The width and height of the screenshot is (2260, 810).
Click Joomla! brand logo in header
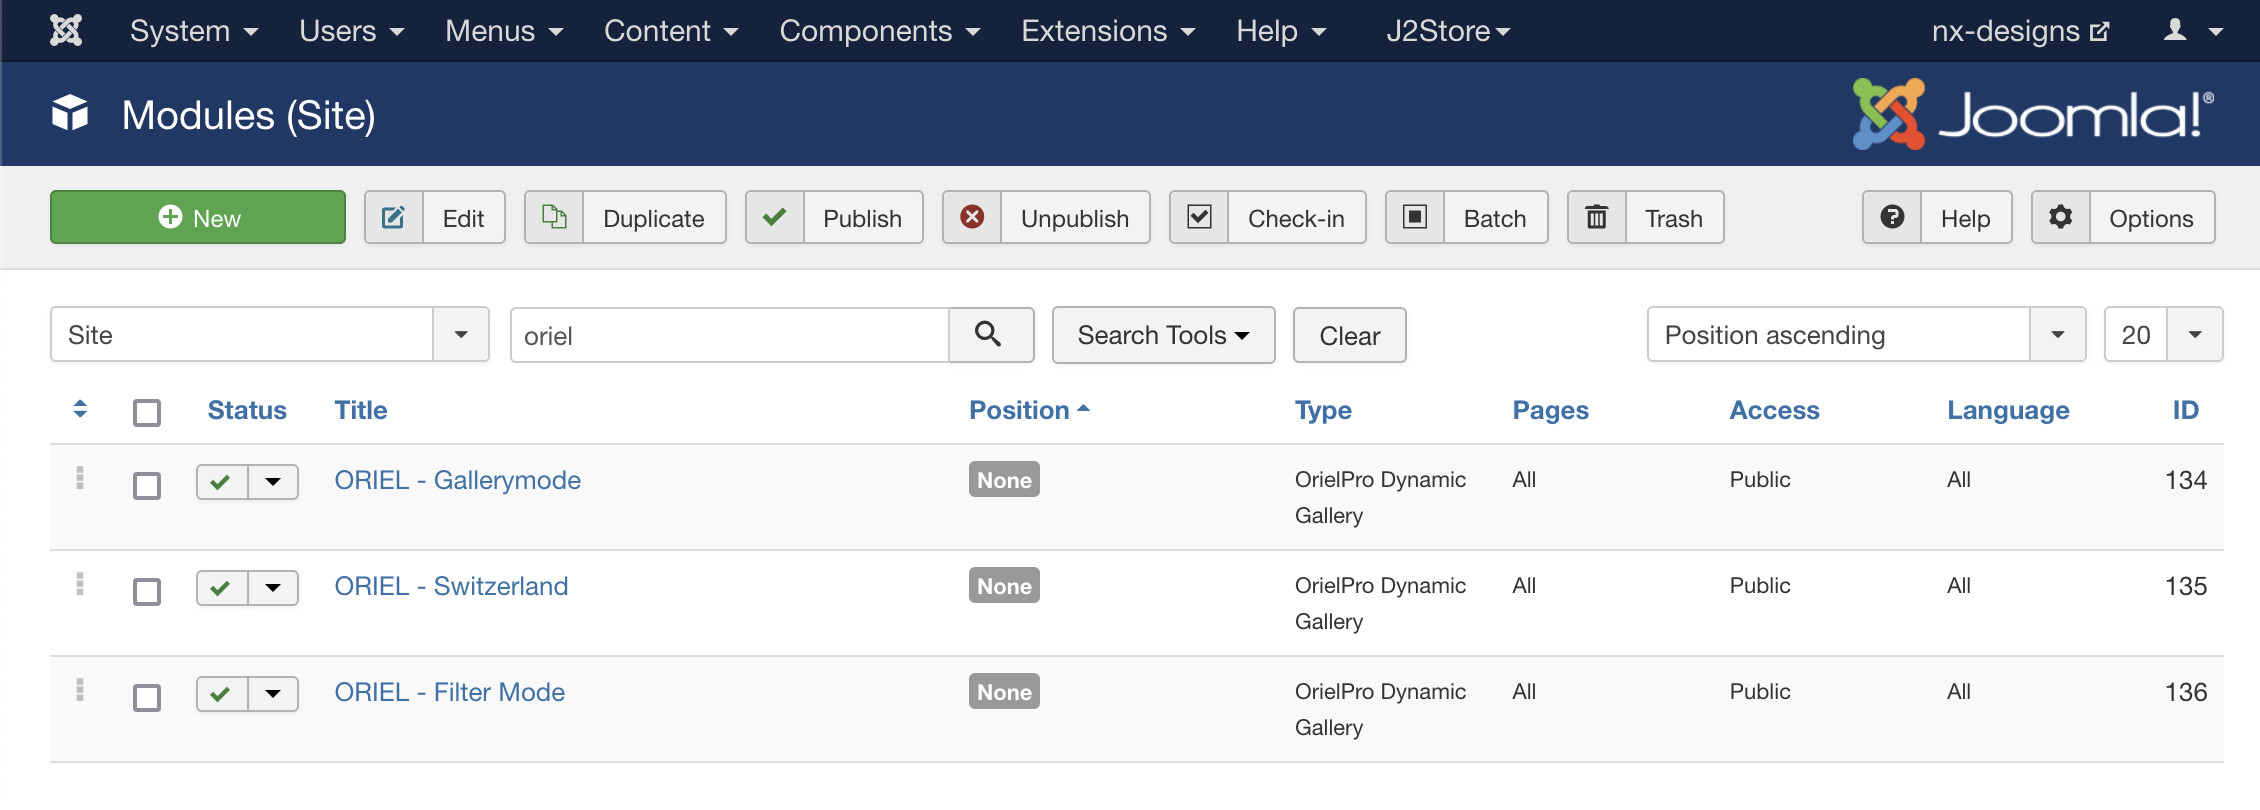click(x=2033, y=114)
